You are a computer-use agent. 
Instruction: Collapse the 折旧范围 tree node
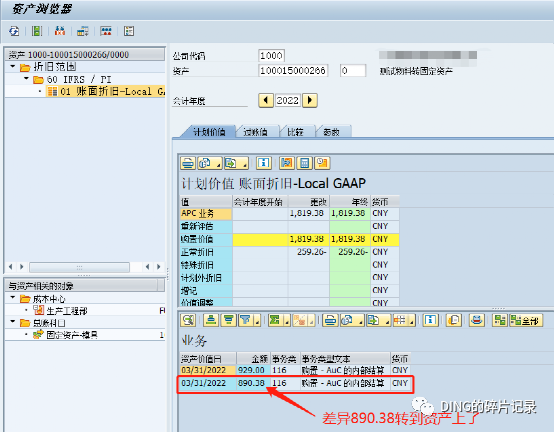(x=13, y=66)
